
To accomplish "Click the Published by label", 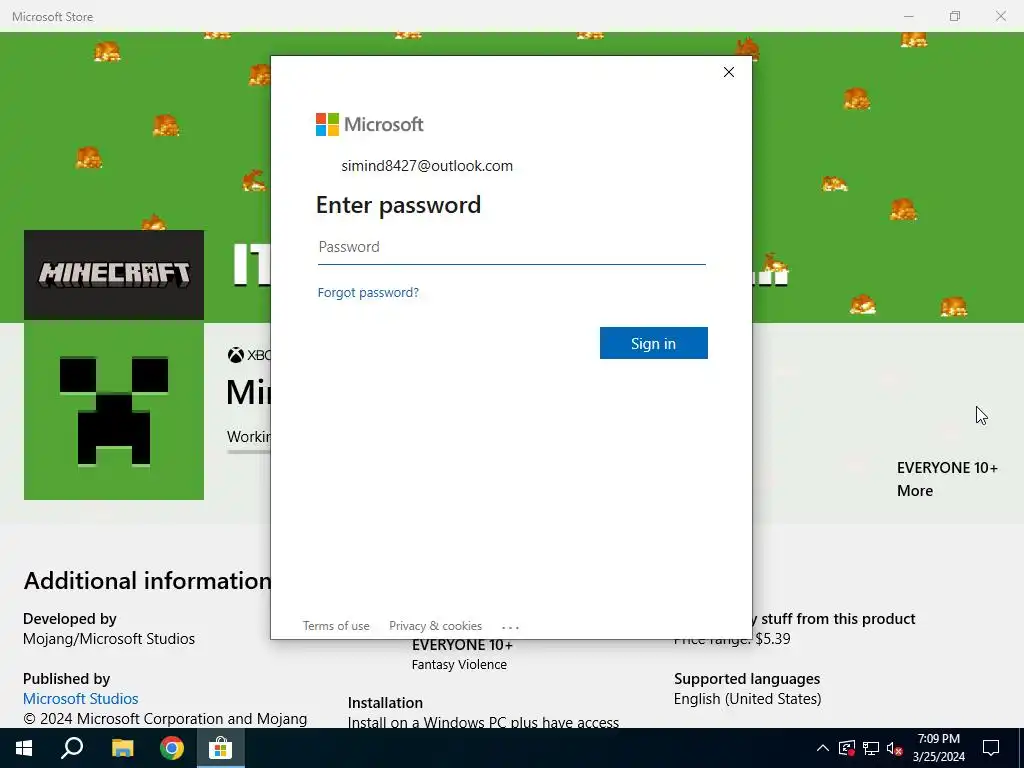I will coord(67,679).
